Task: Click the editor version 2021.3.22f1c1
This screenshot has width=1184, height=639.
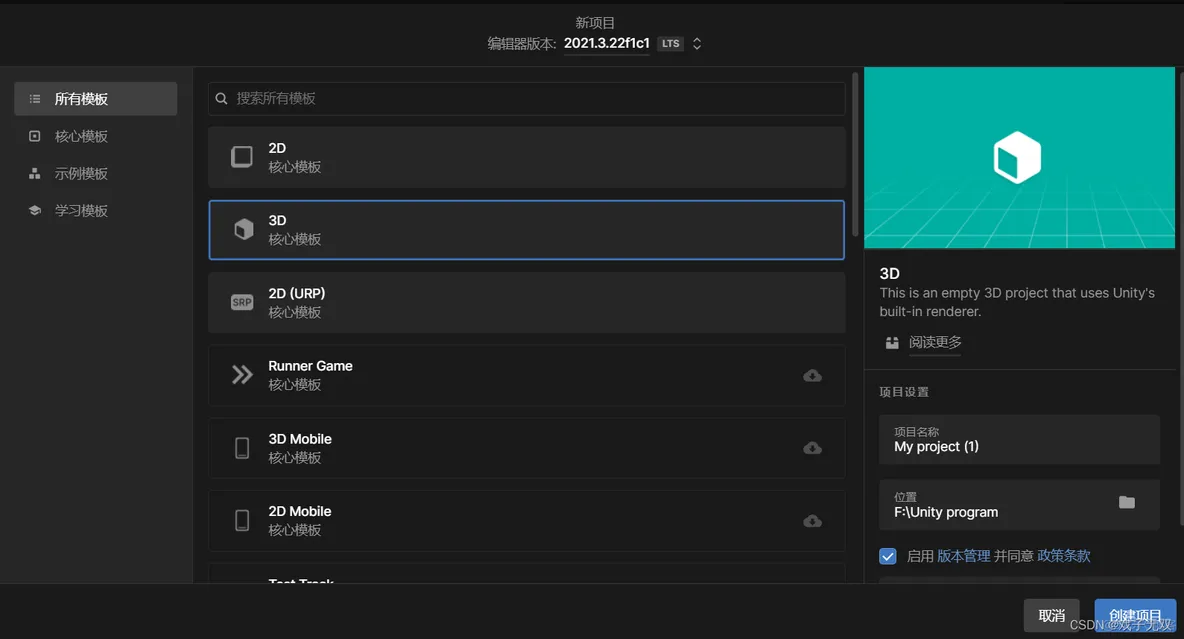Action: (606, 43)
